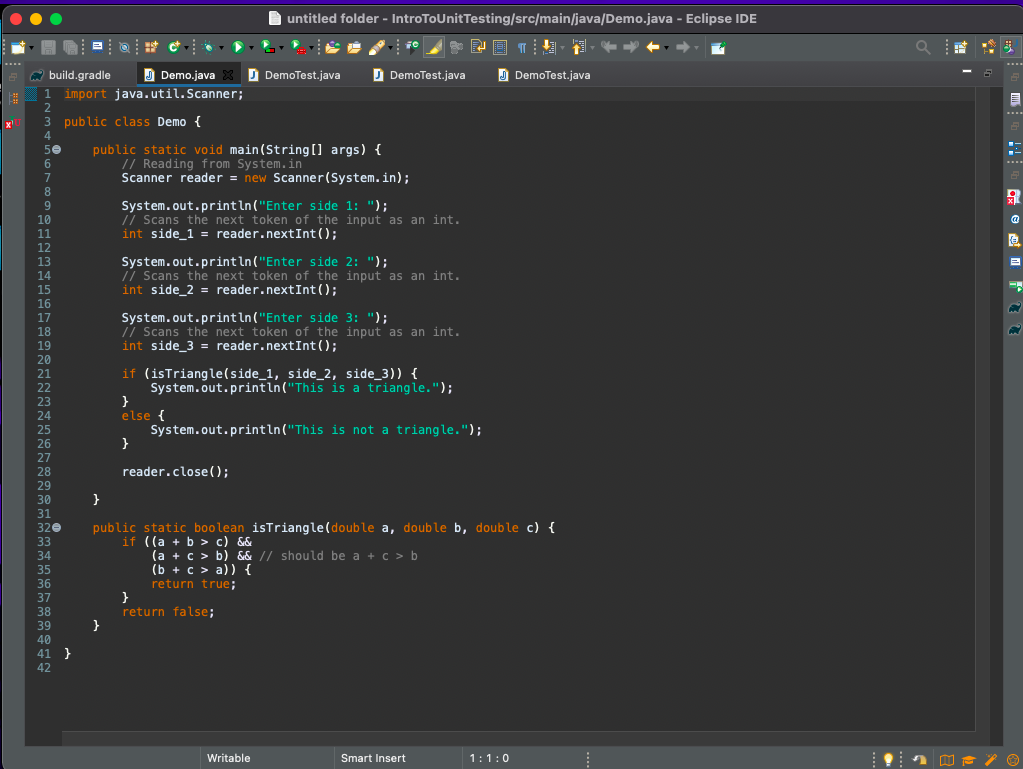
Task: Toggle Mark Occurrences highlighter icon
Action: pyautogui.click(x=433, y=47)
